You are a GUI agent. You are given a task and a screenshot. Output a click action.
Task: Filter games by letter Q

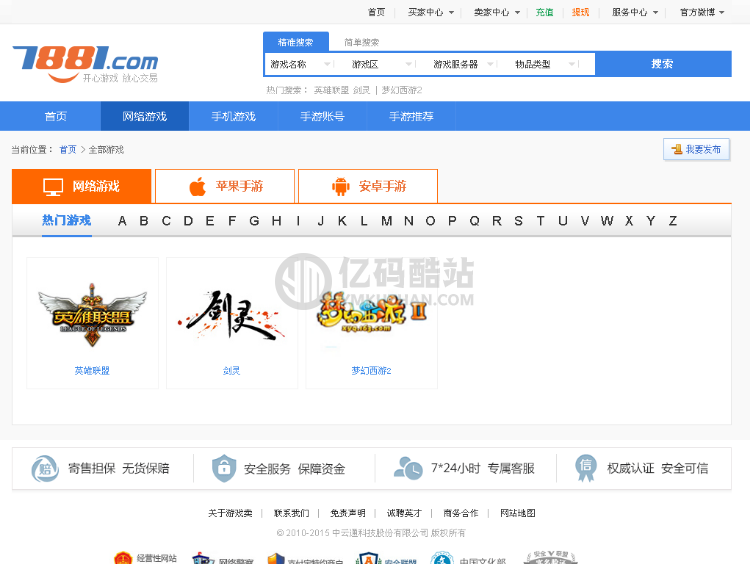pyautogui.click(x=474, y=221)
